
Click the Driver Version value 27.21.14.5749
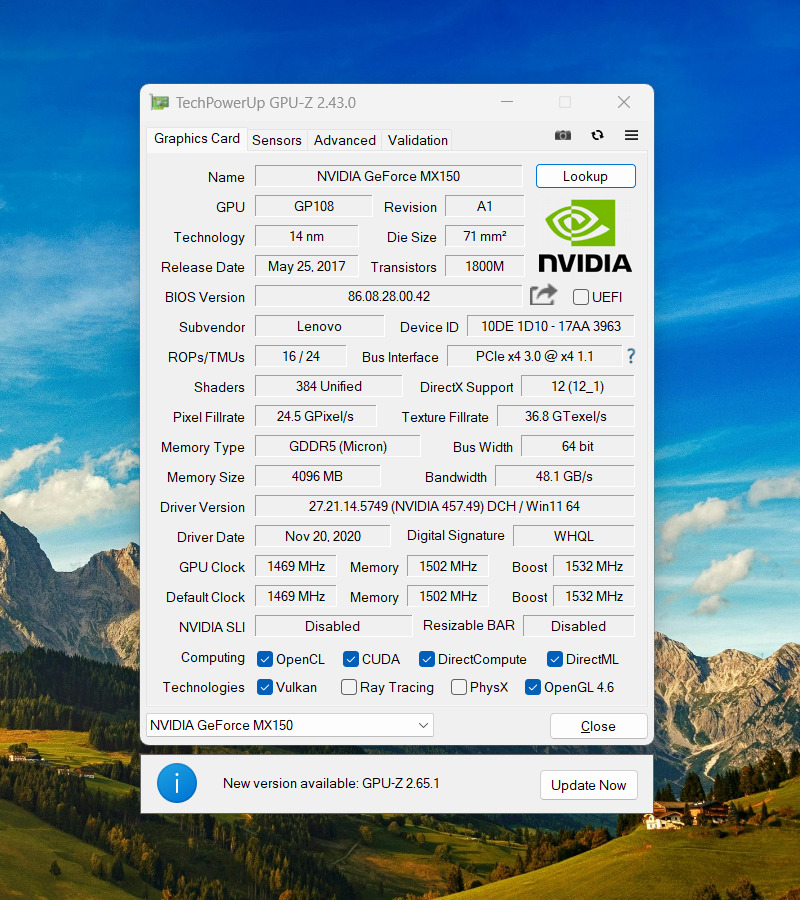pos(445,506)
